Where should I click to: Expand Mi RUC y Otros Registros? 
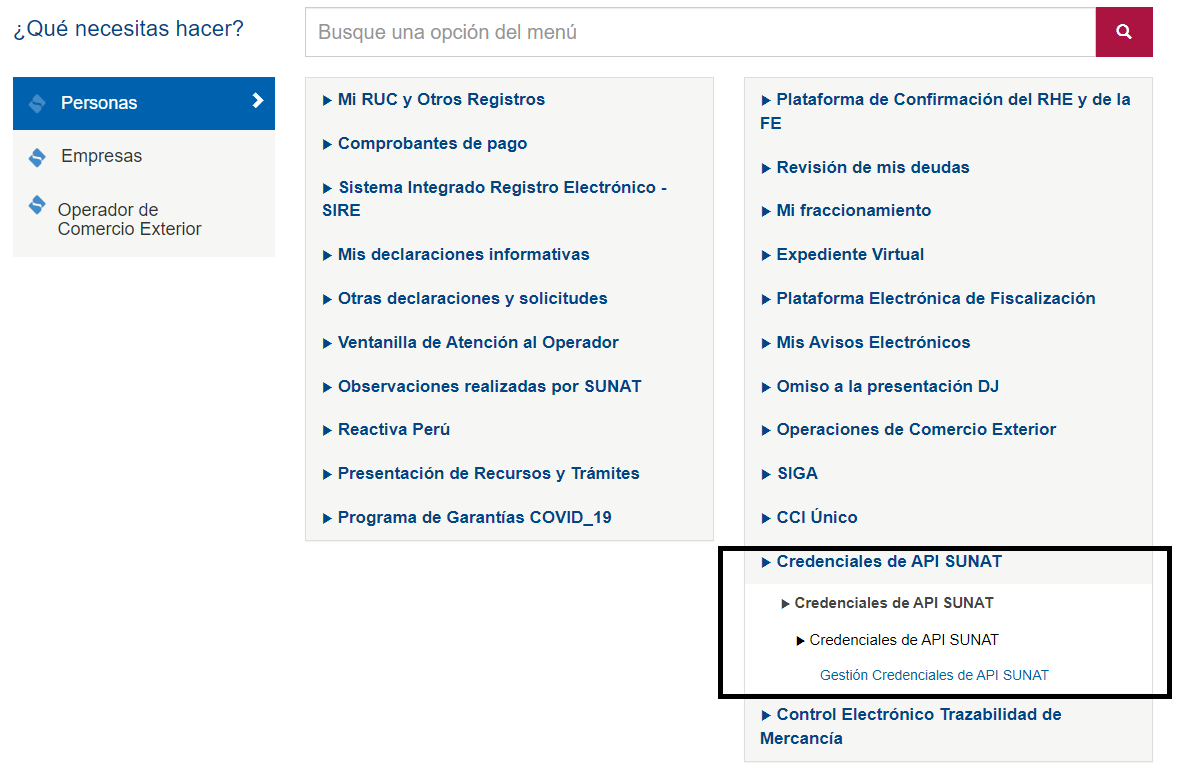click(x=434, y=99)
